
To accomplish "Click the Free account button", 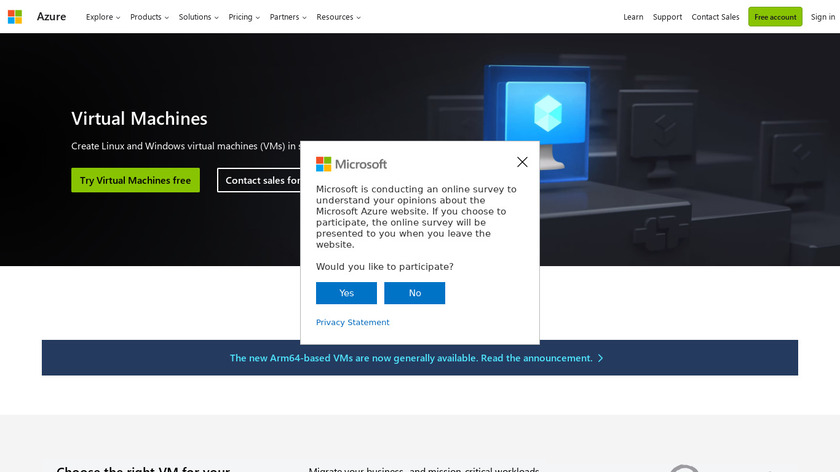I will click(x=775, y=17).
